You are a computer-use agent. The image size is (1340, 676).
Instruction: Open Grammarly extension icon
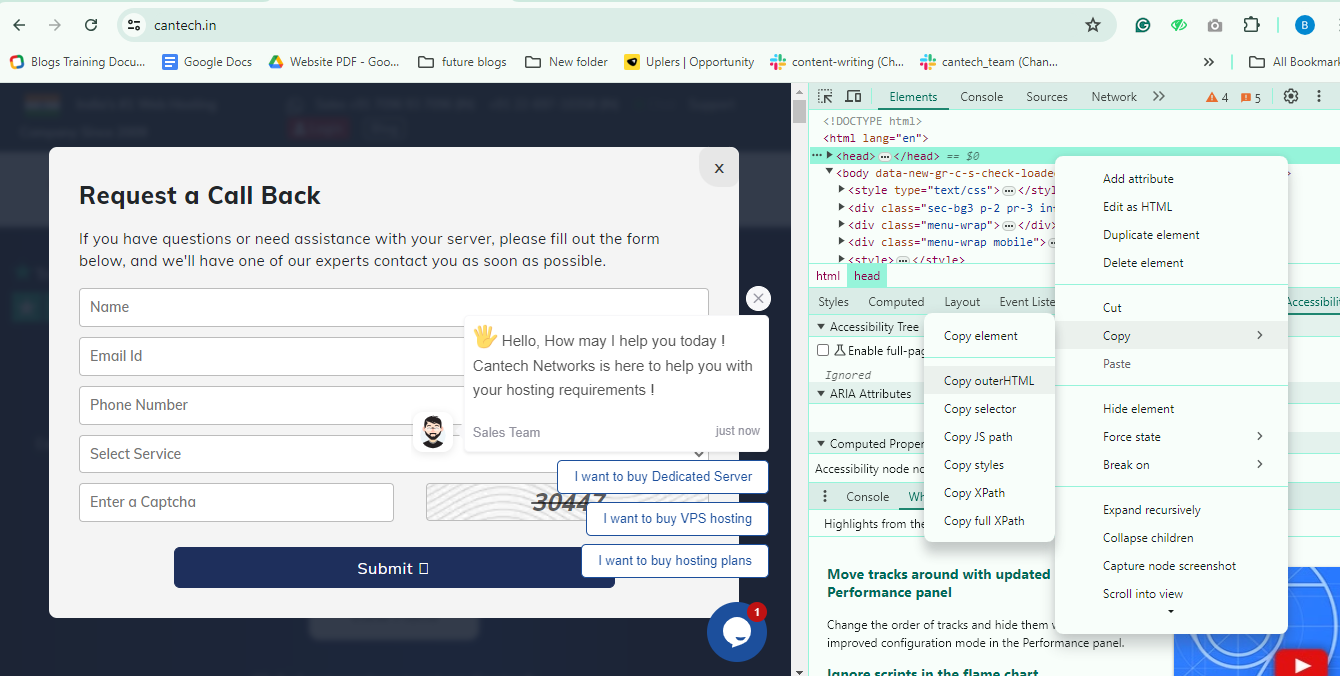pos(1143,25)
